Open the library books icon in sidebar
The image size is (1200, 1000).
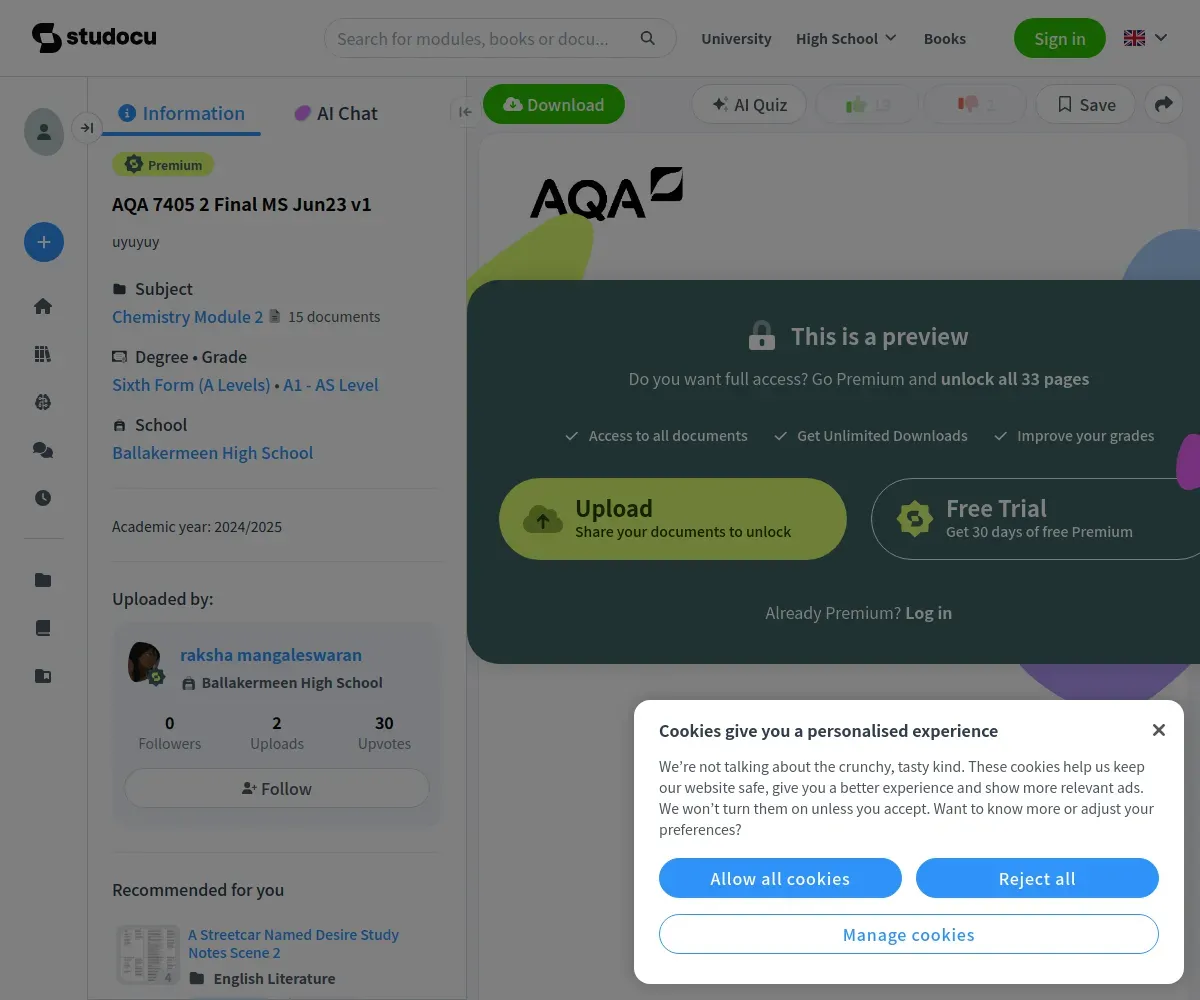[43, 354]
